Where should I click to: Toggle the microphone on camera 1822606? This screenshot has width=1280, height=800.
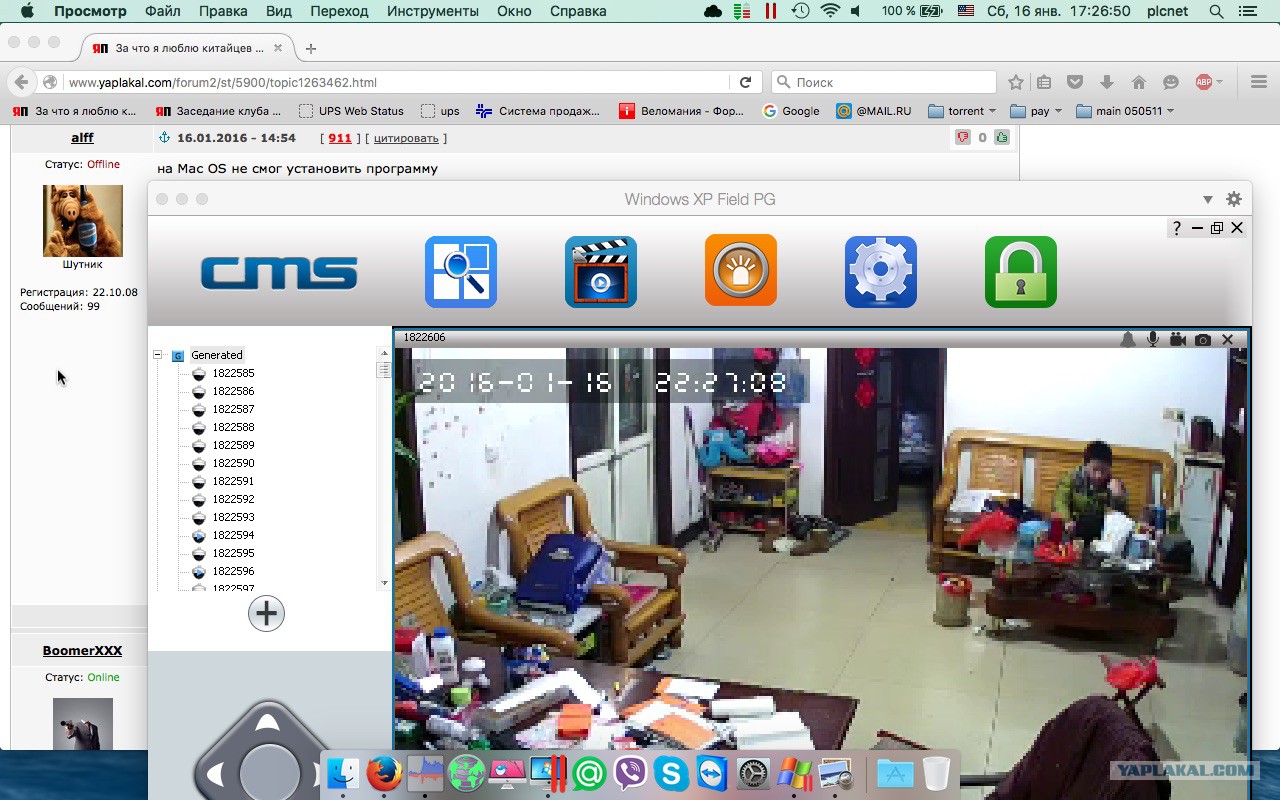1153,340
